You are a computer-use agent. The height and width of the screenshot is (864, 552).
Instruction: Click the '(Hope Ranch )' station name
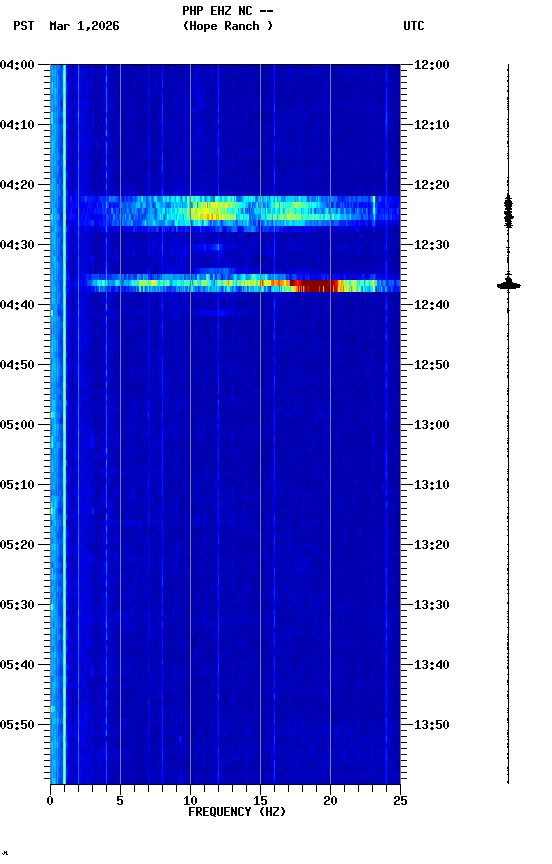pyautogui.click(x=228, y=26)
